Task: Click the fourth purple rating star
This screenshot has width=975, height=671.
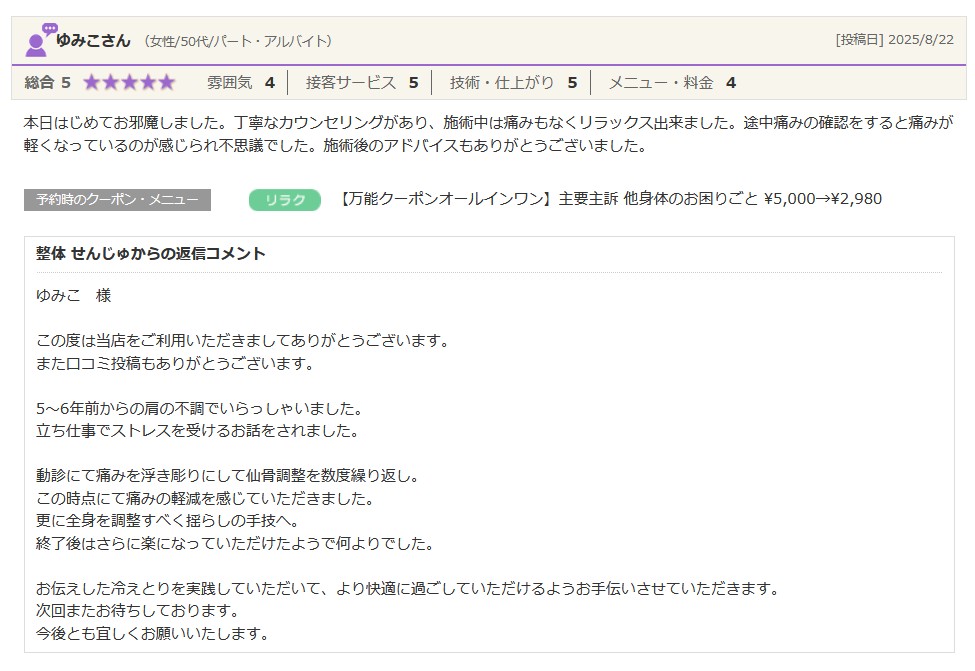Action: pos(148,82)
